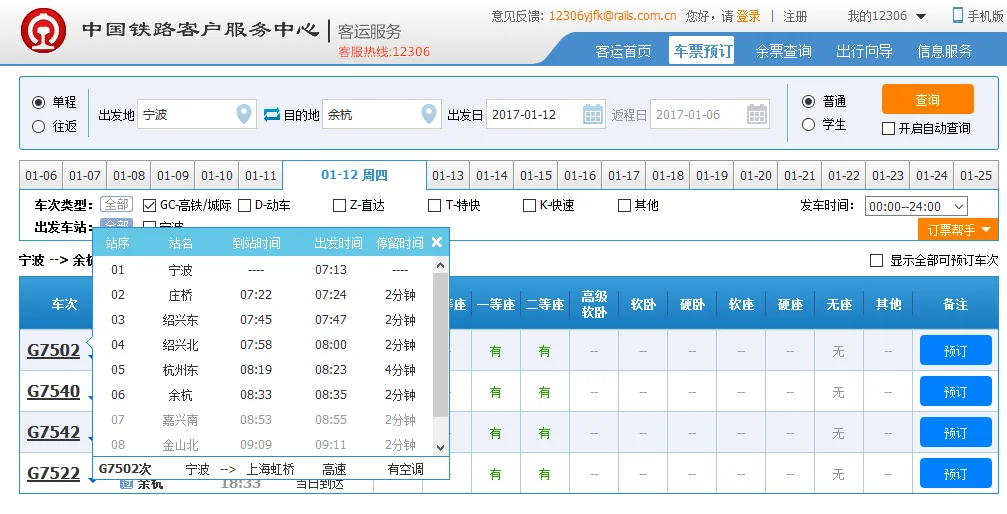
Task: Check the Z-直达 train type
Action: (340, 206)
